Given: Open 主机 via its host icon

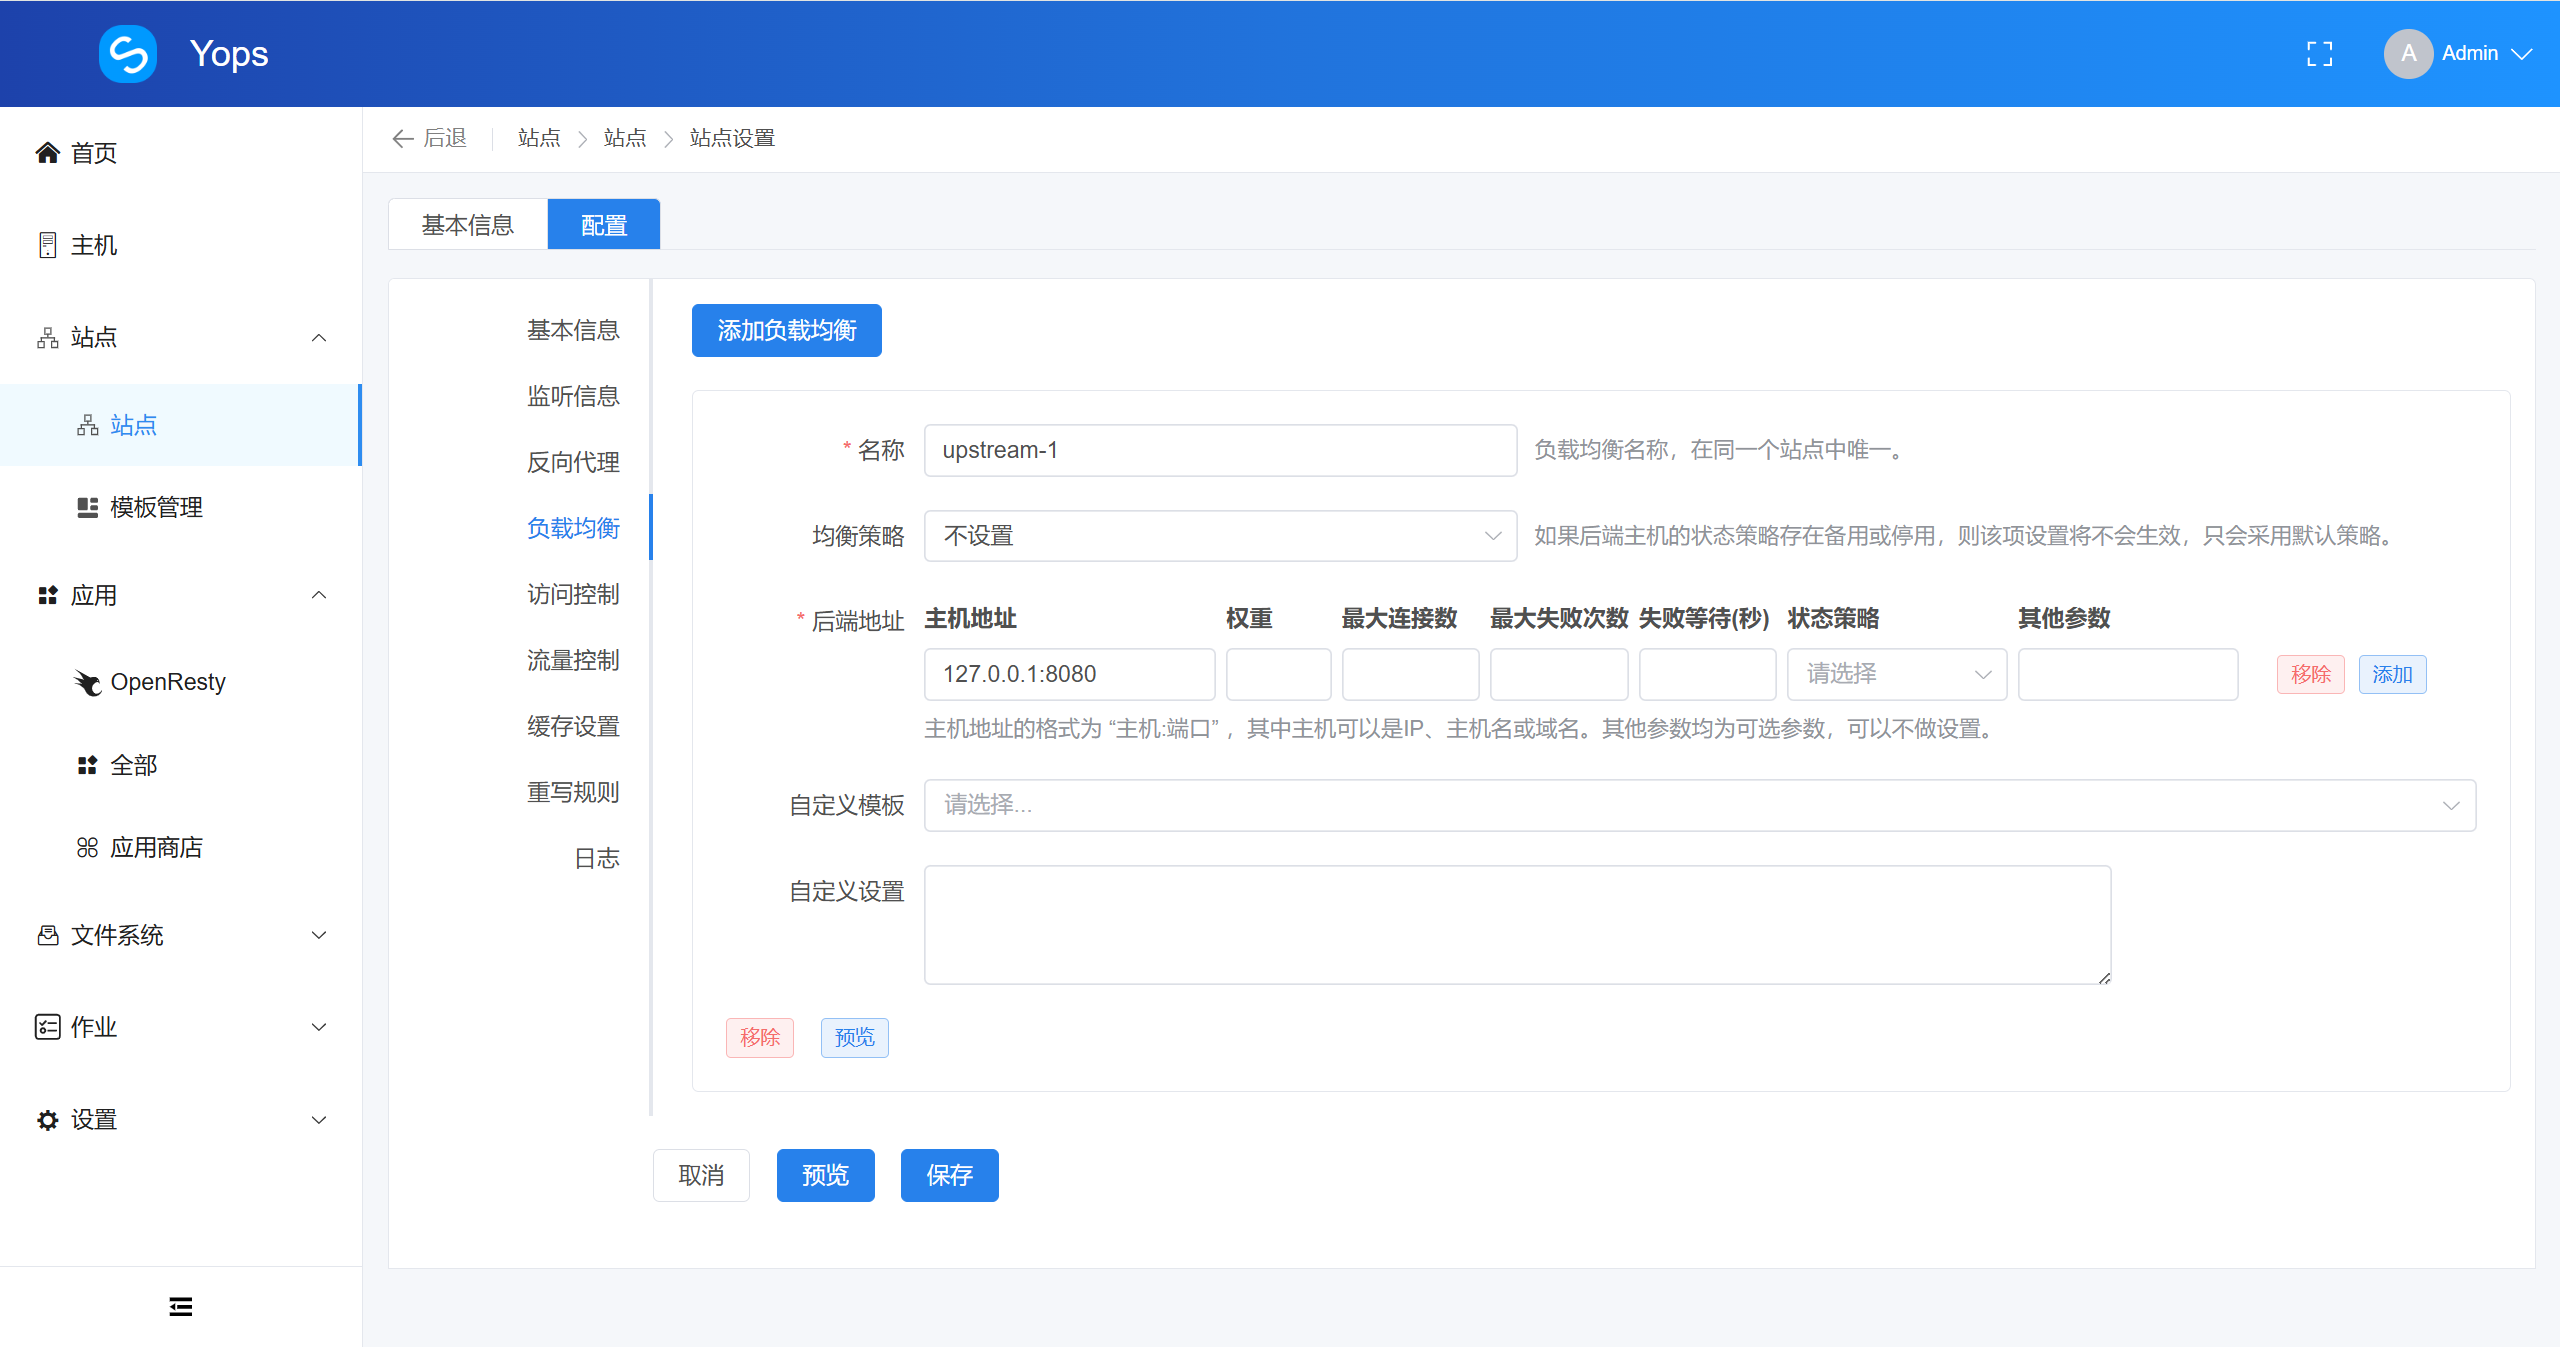Looking at the screenshot, I should (47, 245).
